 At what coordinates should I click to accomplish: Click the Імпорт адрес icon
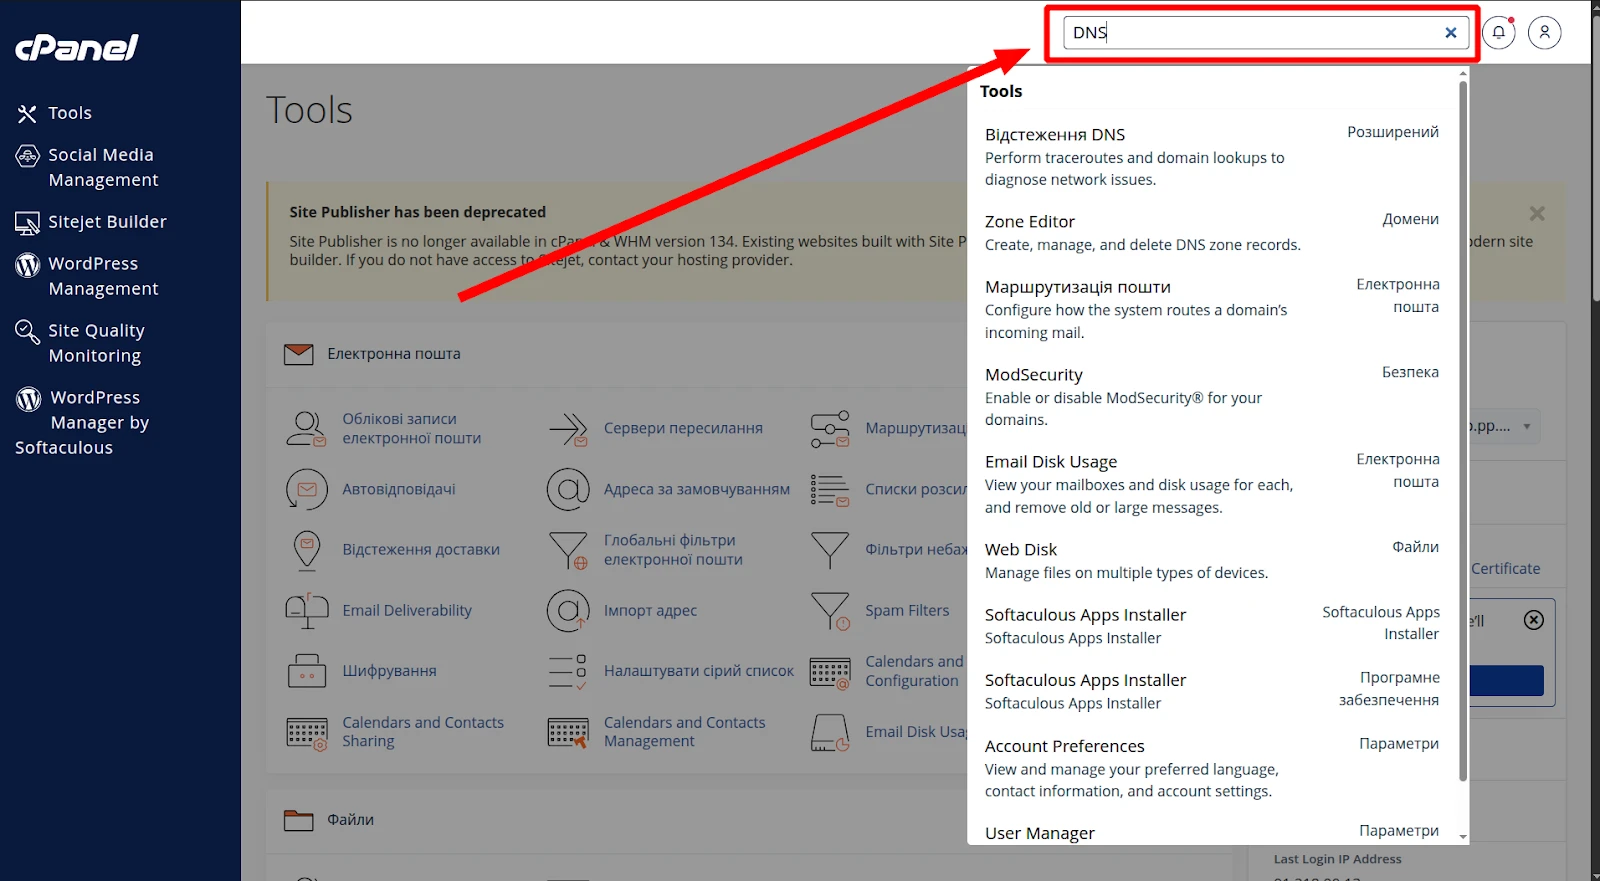click(568, 611)
